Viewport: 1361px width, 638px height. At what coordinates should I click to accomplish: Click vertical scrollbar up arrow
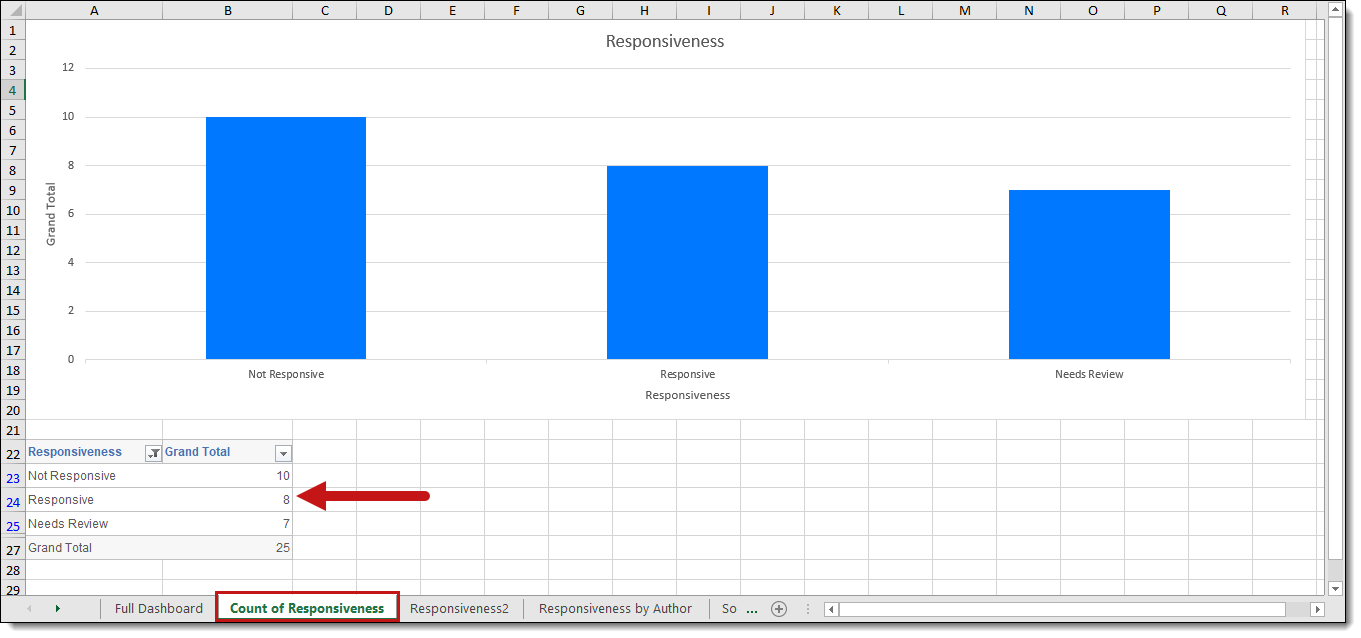point(1336,10)
